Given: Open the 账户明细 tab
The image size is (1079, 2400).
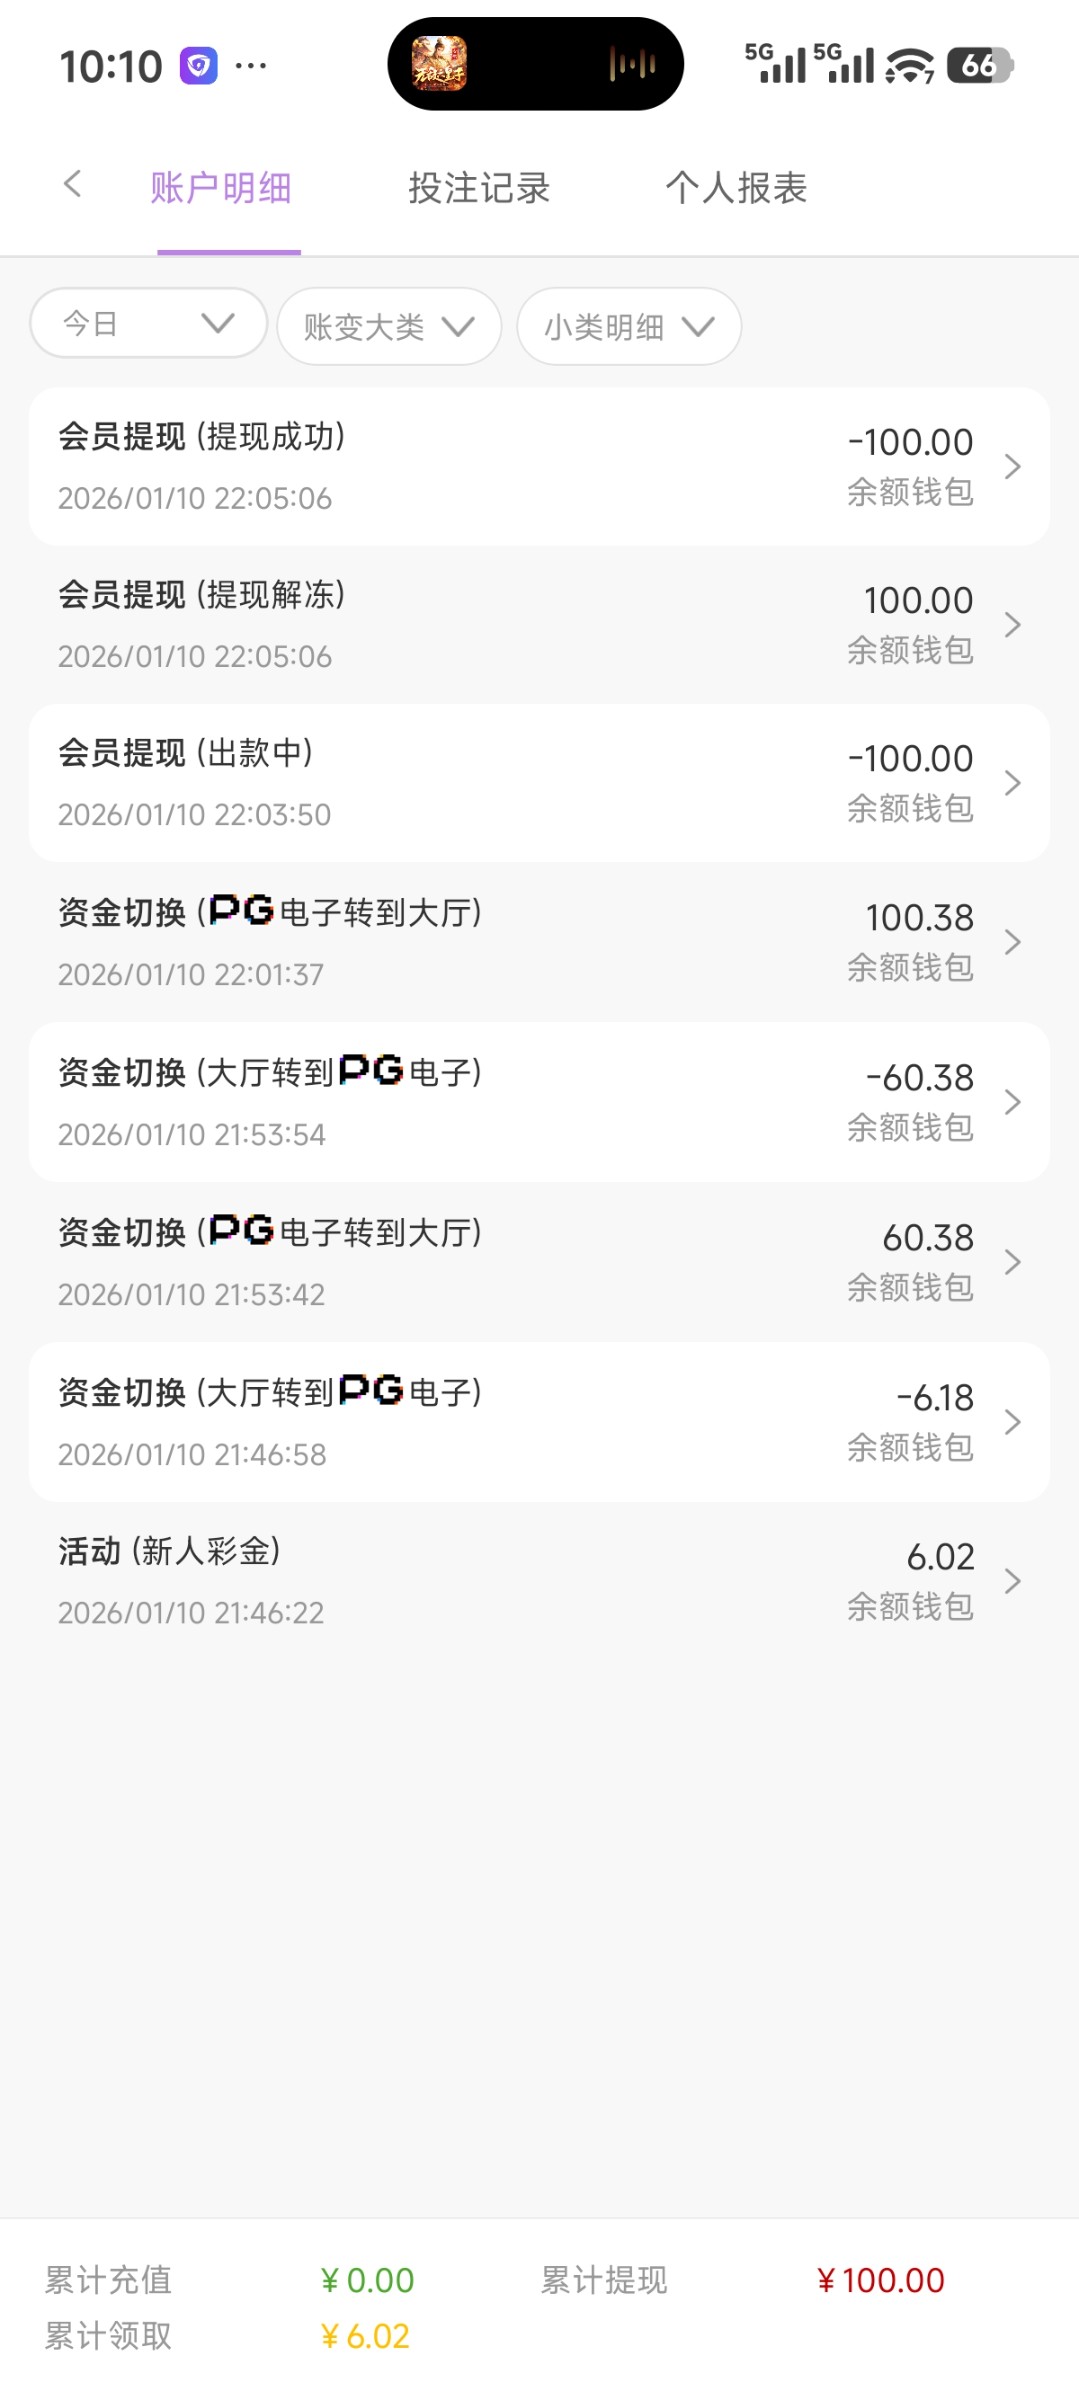Looking at the screenshot, I should [221, 188].
